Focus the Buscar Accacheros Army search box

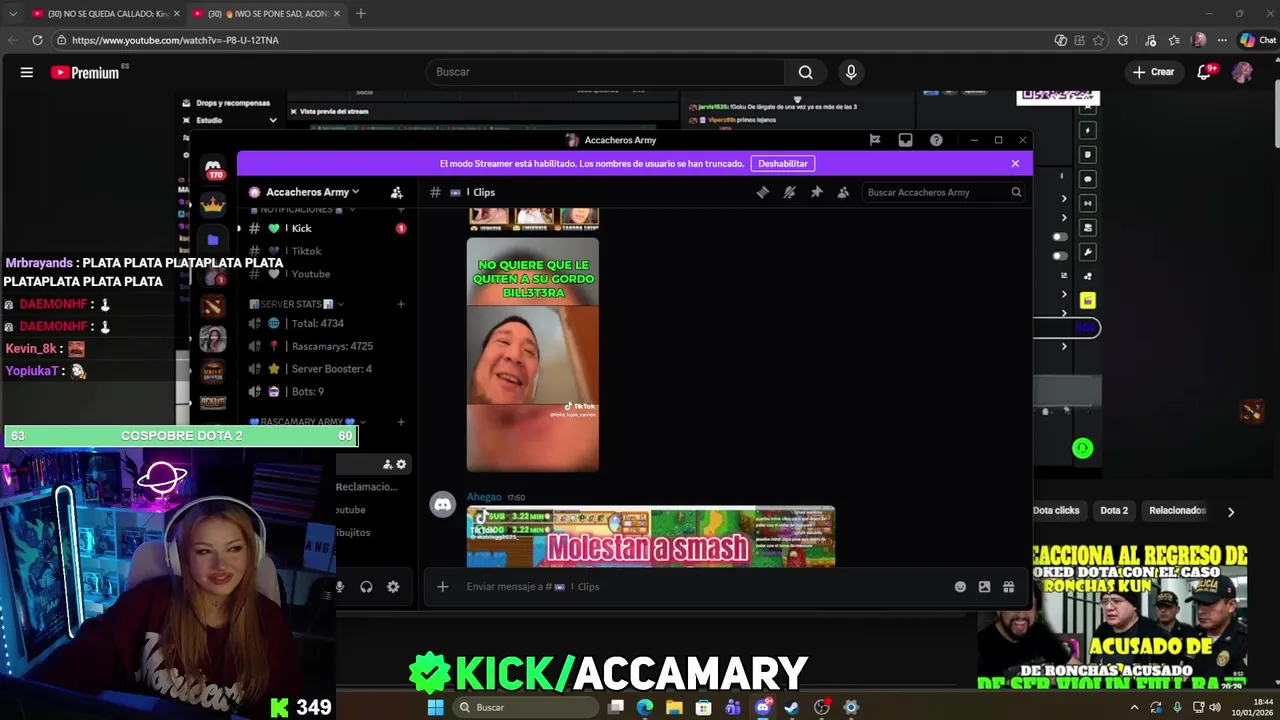point(943,192)
